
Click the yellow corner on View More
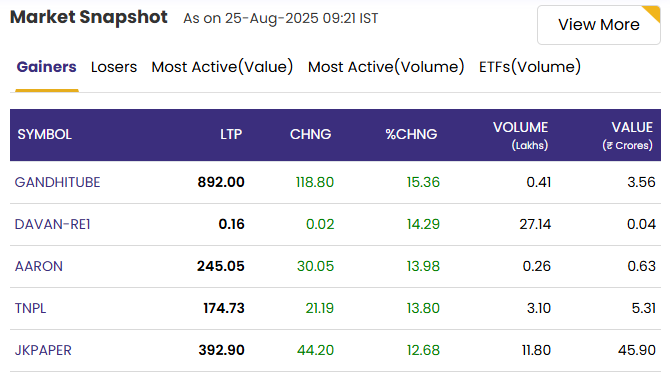tap(653, 12)
